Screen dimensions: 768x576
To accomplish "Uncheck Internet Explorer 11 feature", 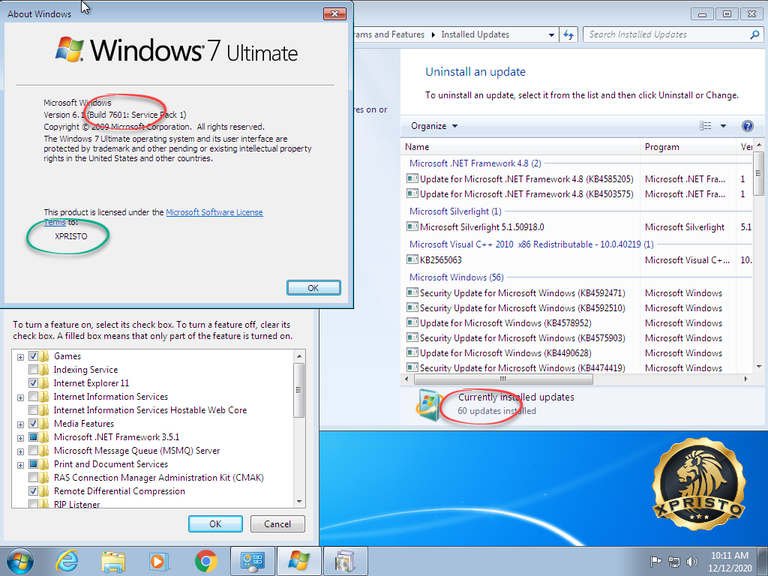I will tap(33, 383).
